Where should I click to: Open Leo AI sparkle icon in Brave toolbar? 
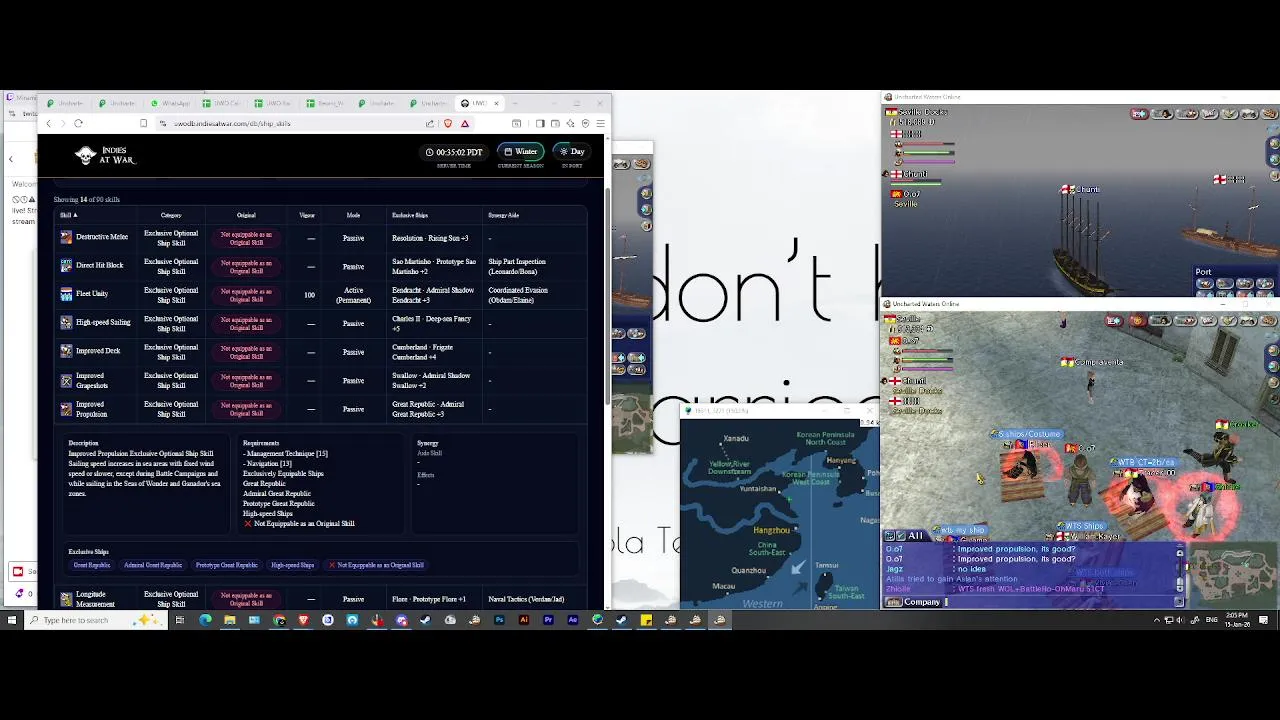(x=570, y=123)
